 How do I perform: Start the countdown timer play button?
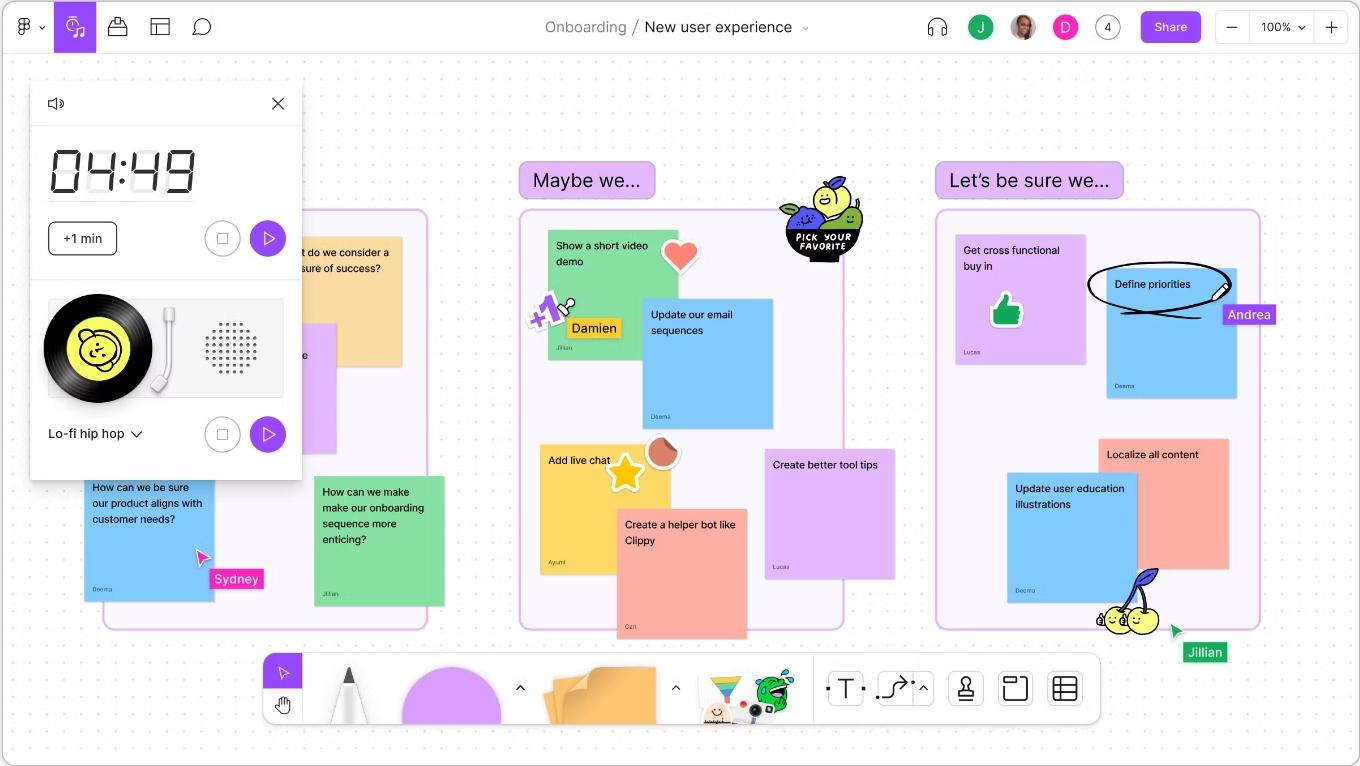coord(267,238)
